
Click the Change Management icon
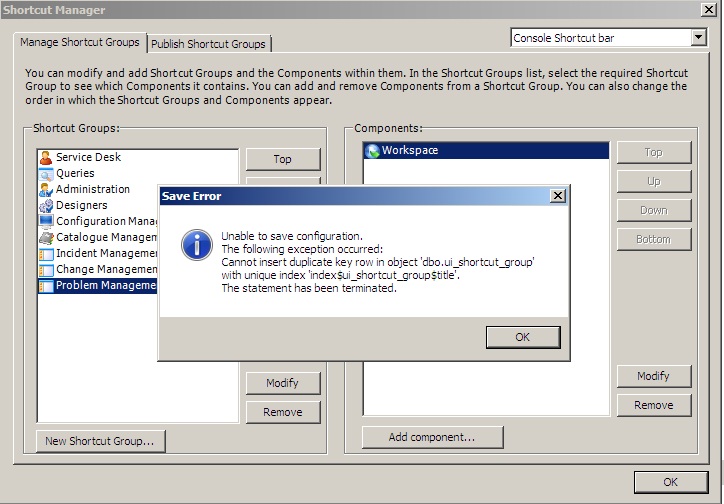[46, 269]
